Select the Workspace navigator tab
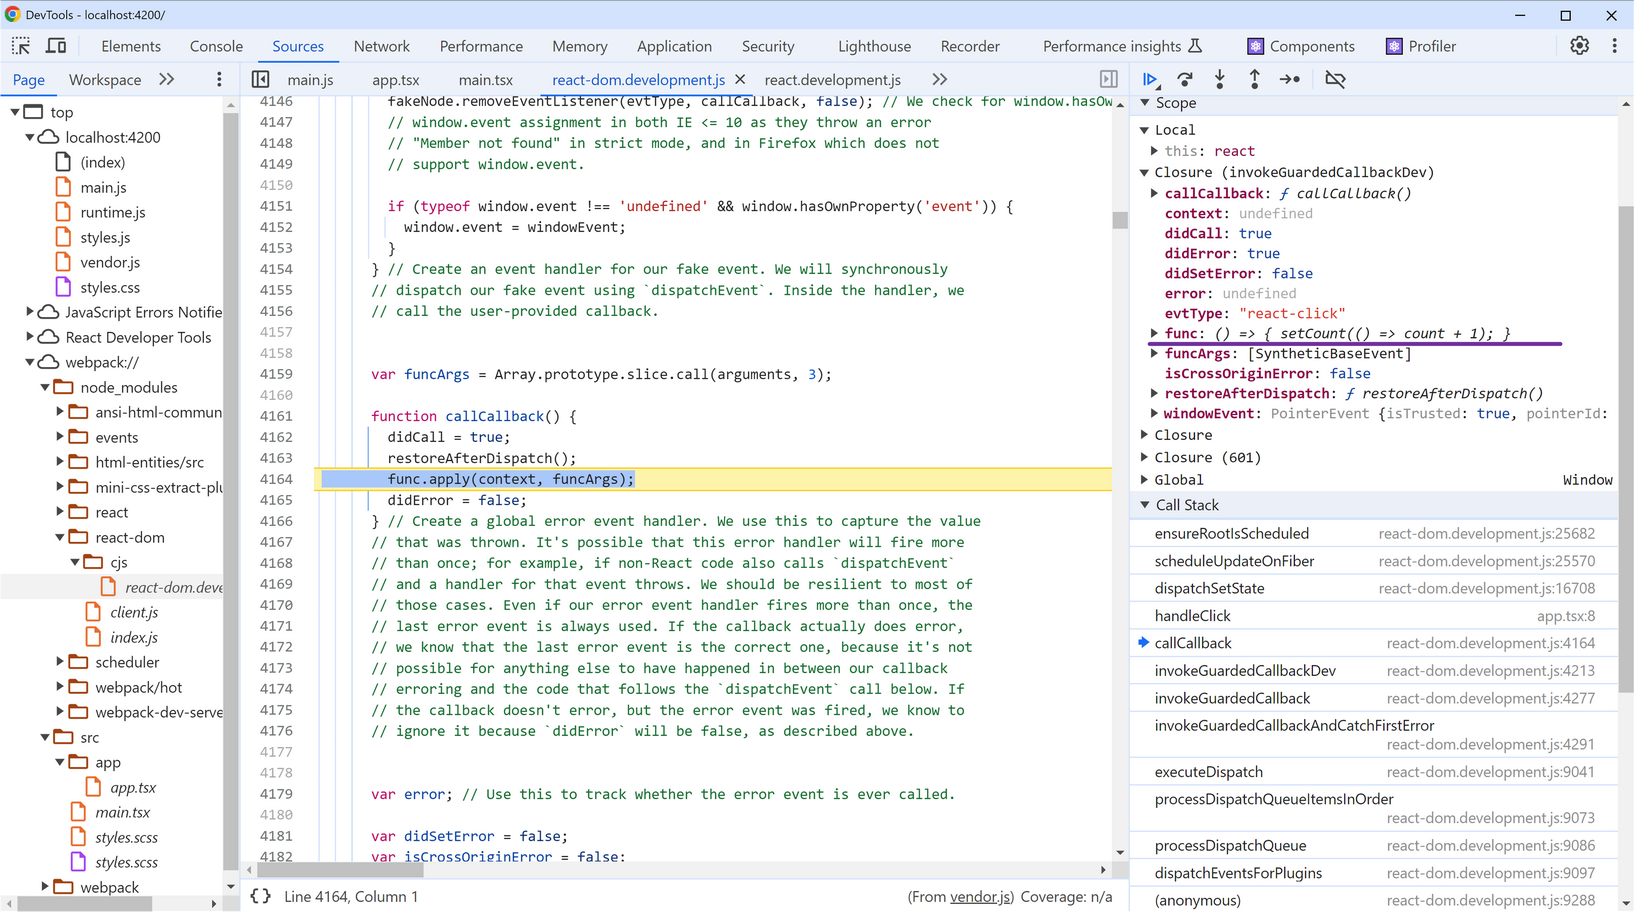1634x912 pixels. pos(105,79)
